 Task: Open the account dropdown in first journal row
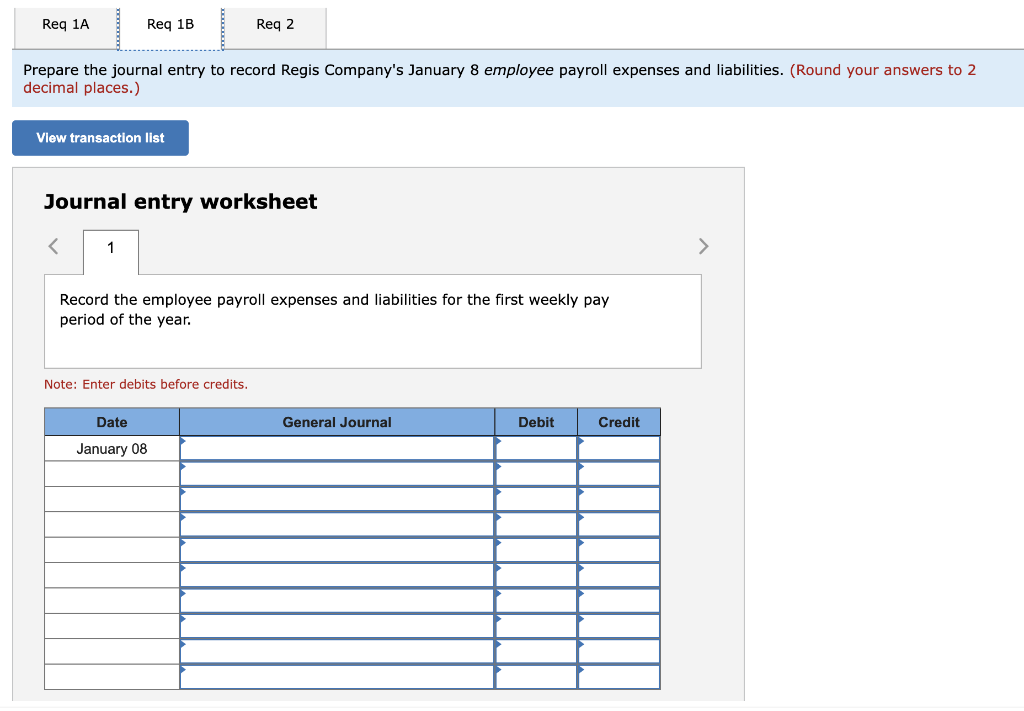(183, 441)
